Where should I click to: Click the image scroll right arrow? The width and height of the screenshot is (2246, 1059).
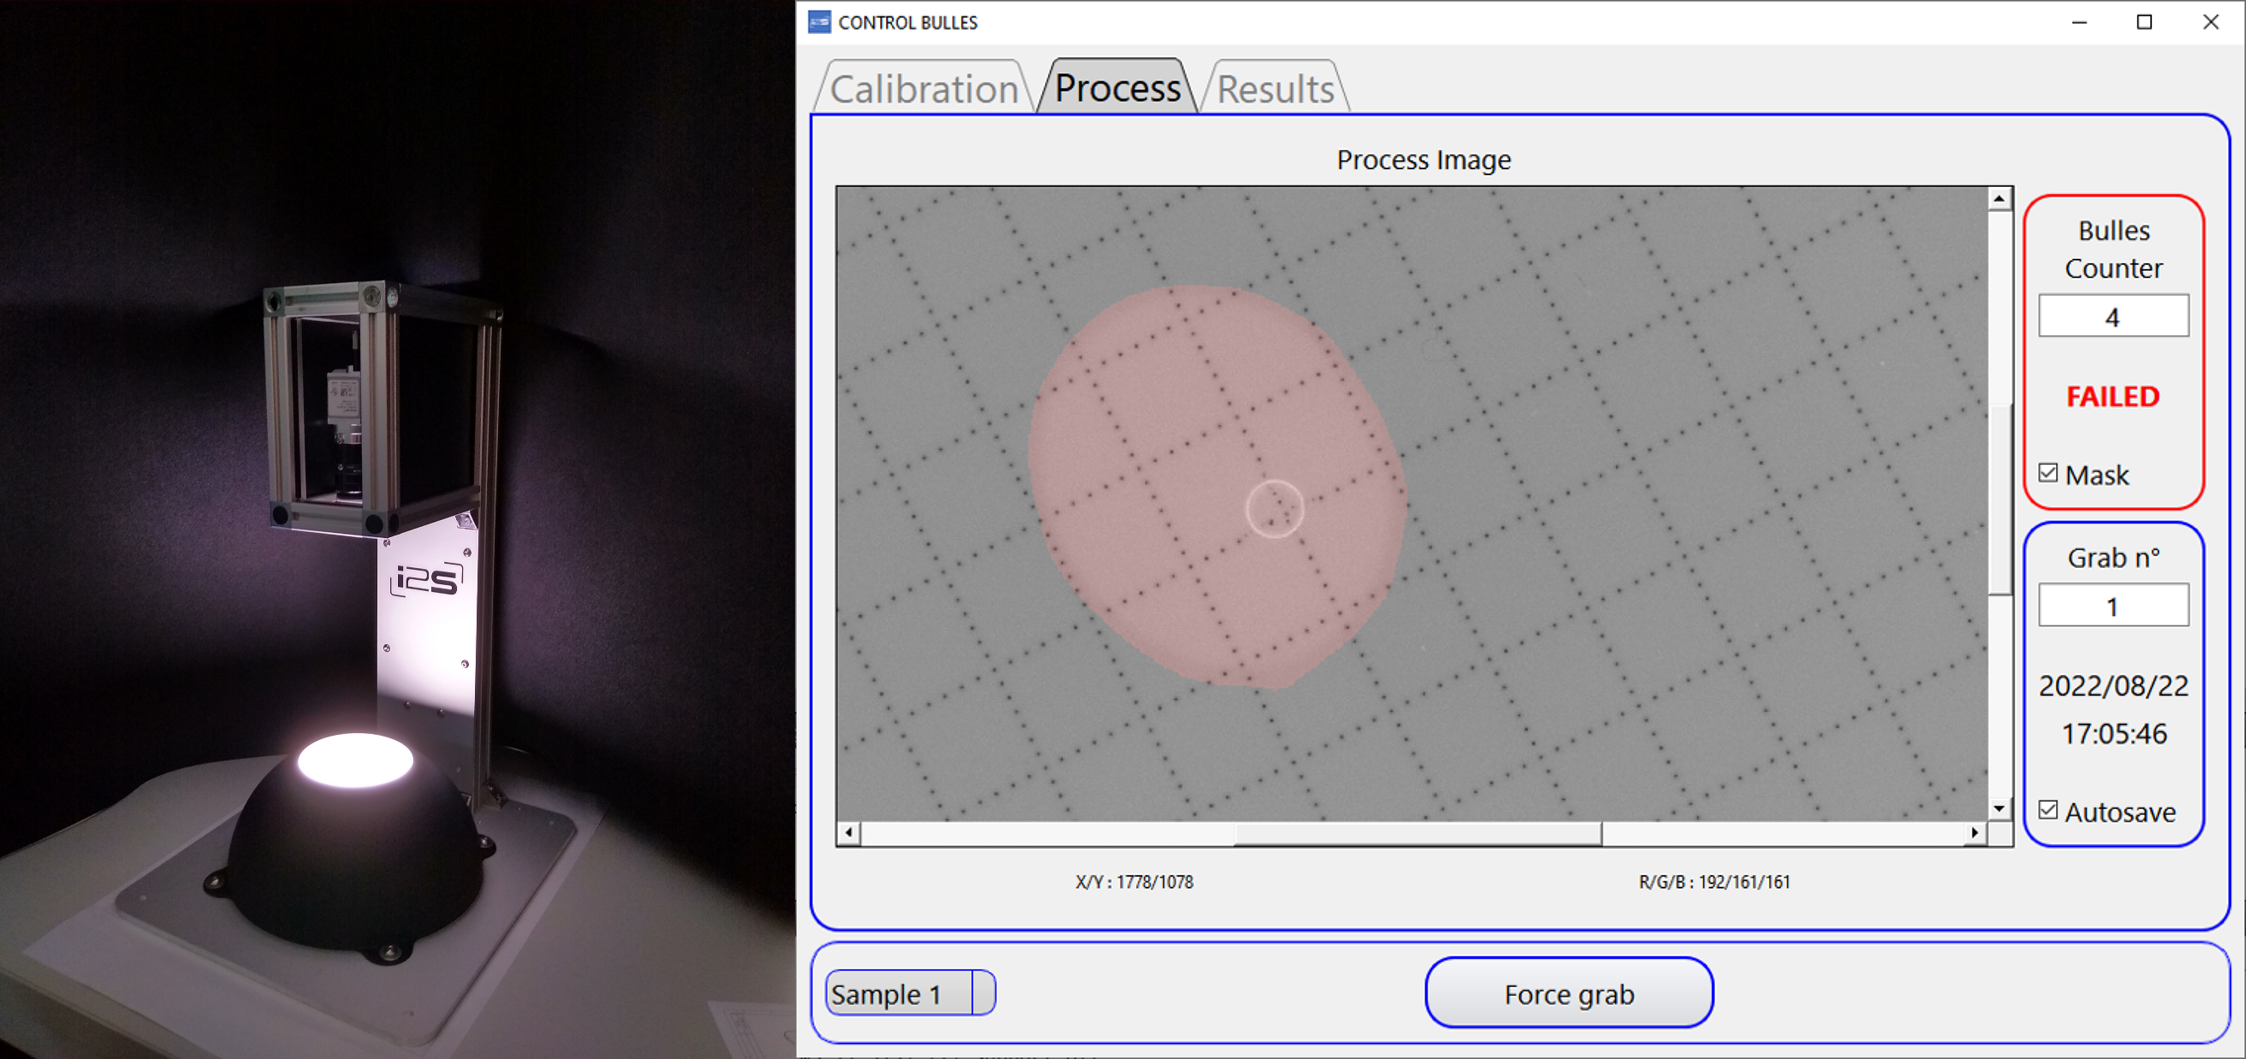pos(1975,832)
